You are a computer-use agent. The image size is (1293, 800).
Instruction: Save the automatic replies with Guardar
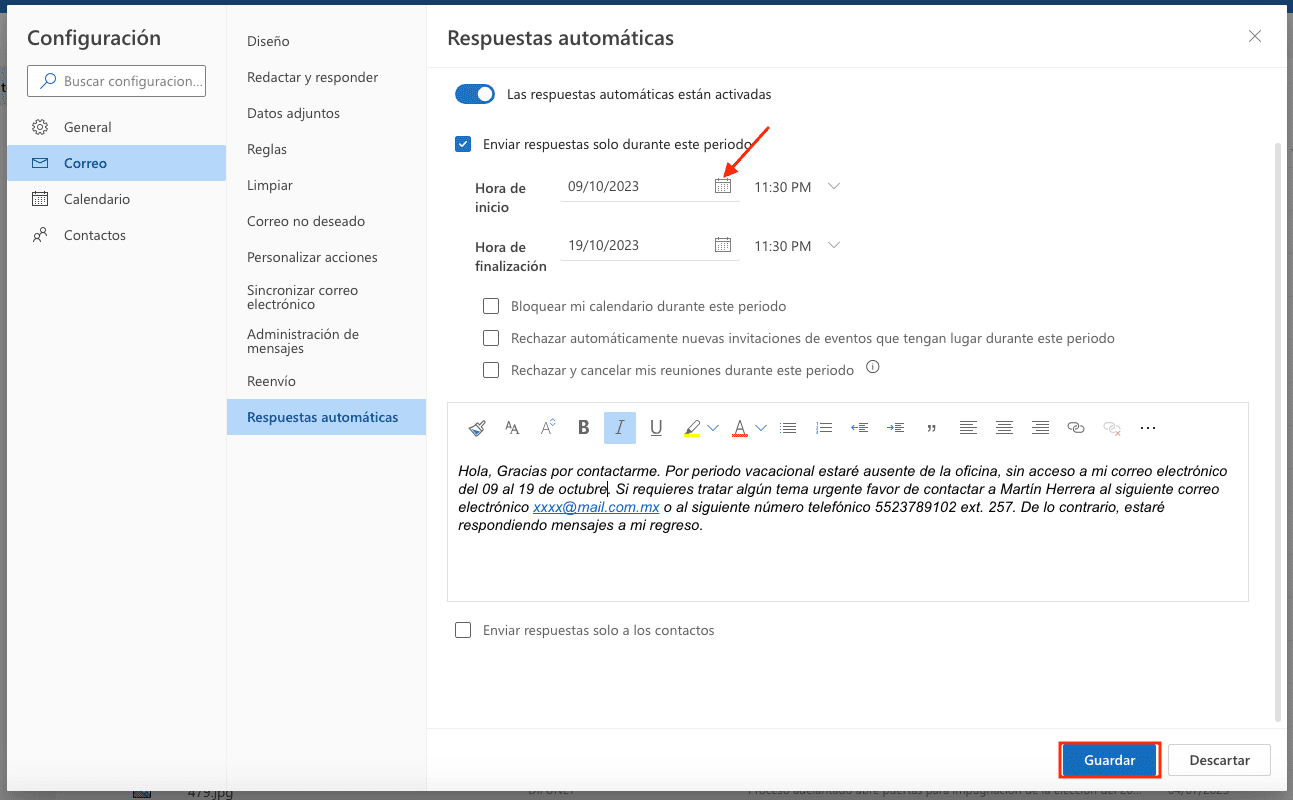pos(1109,760)
